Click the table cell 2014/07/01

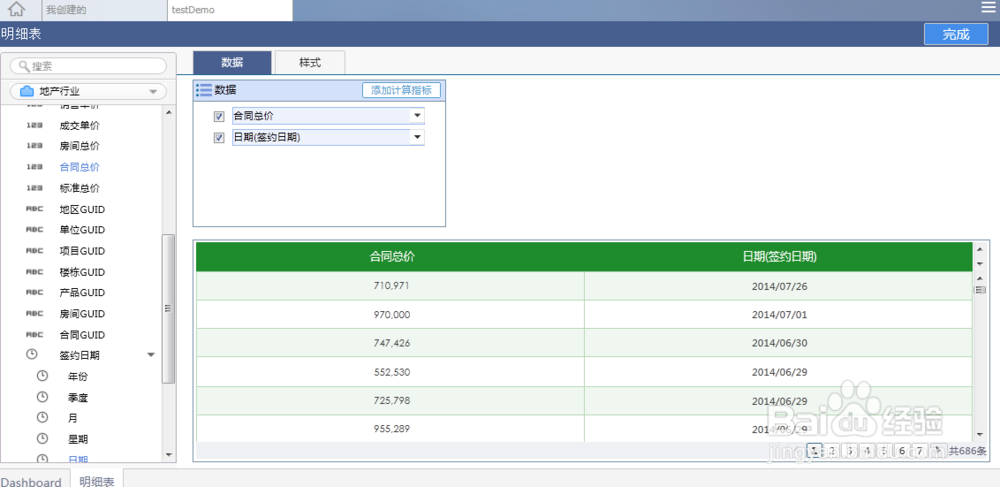[779, 314]
